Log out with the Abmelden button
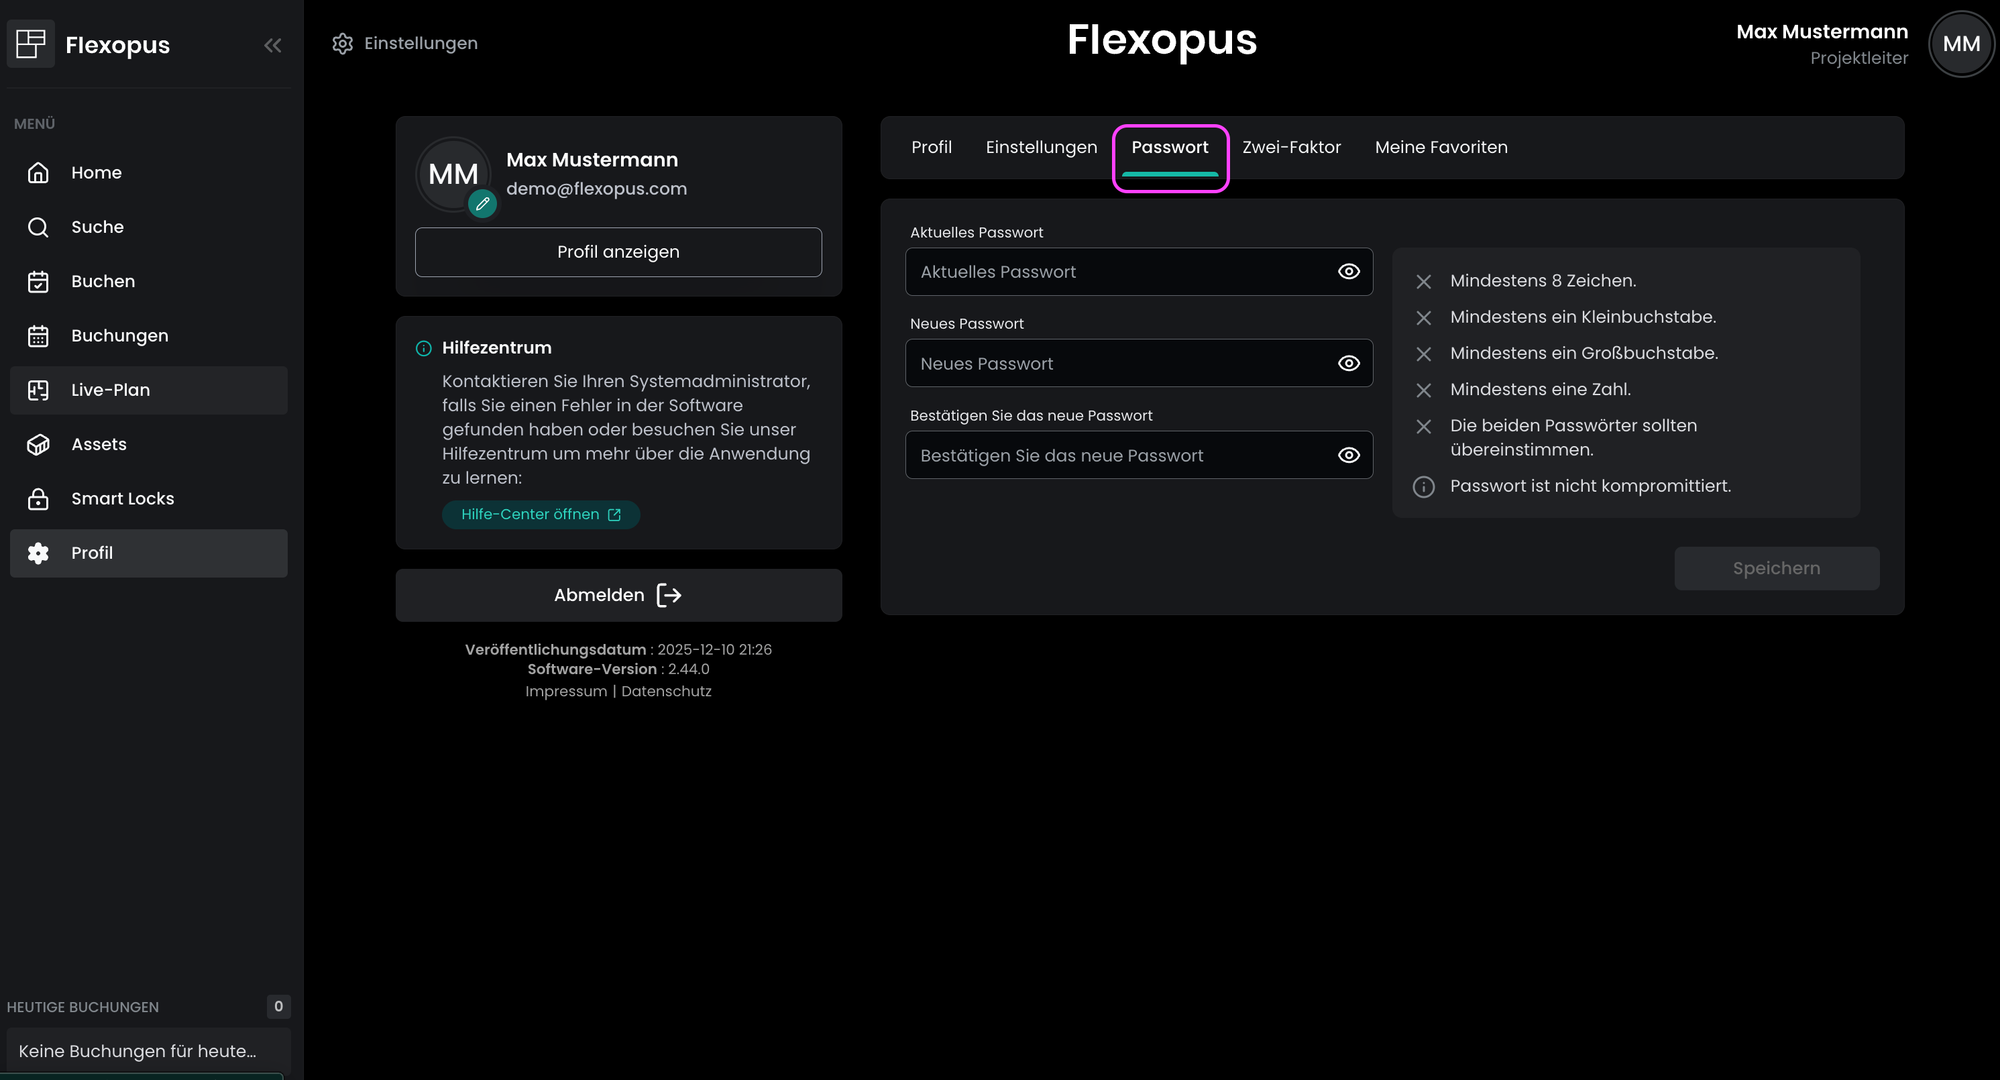This screenshot has height=1080, width=2000. point(618,596)
